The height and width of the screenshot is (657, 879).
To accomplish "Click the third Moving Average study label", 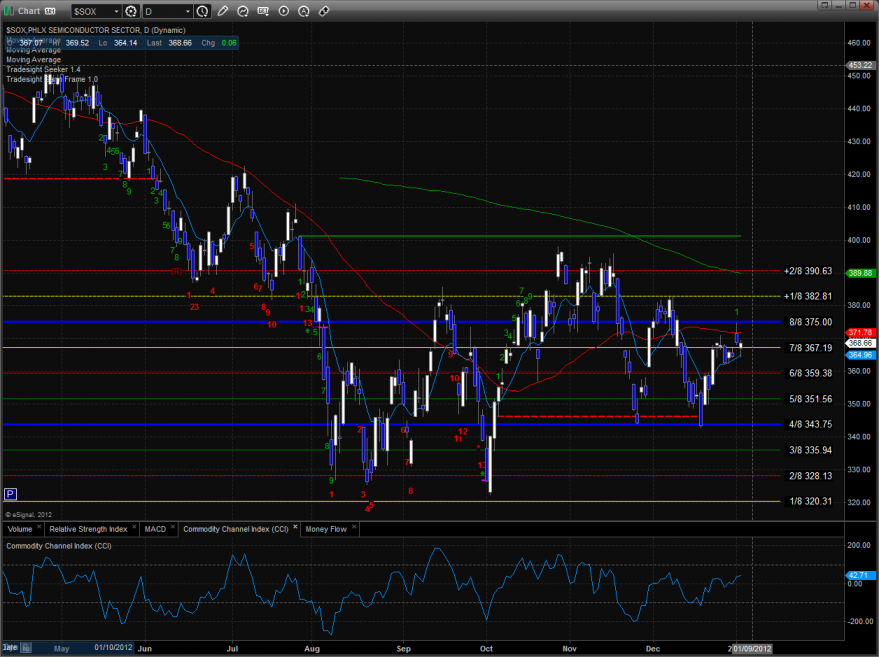I will click(34, 59).
